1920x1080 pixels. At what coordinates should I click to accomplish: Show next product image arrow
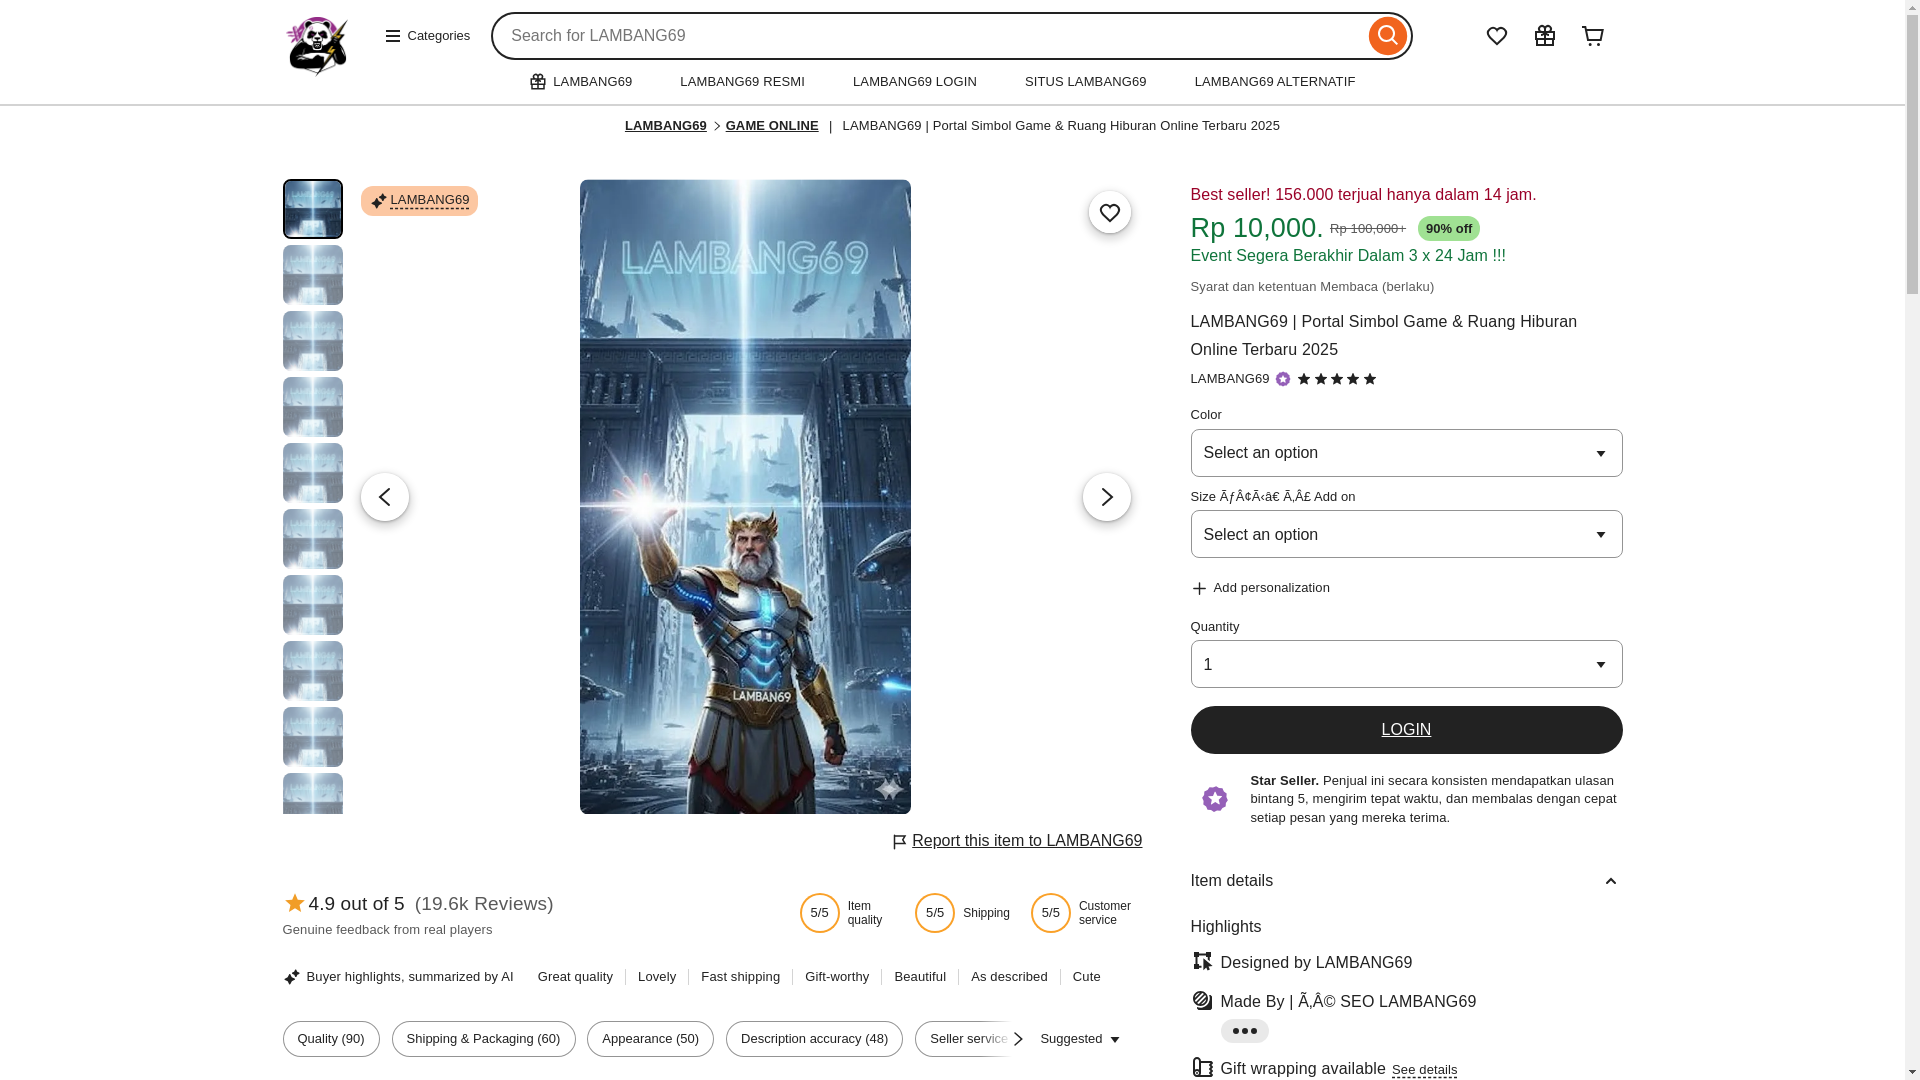[x=1106, y=497]
